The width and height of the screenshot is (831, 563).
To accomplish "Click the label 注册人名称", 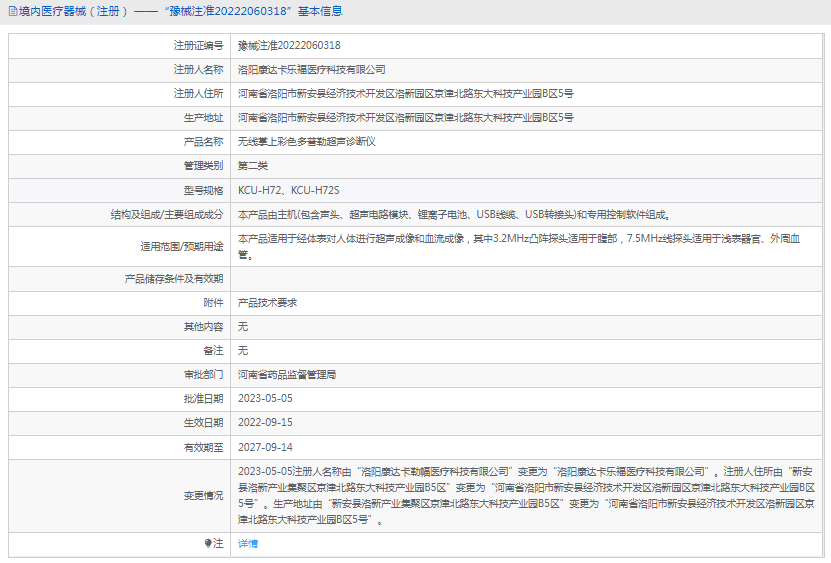I will [x=198, y=69].
